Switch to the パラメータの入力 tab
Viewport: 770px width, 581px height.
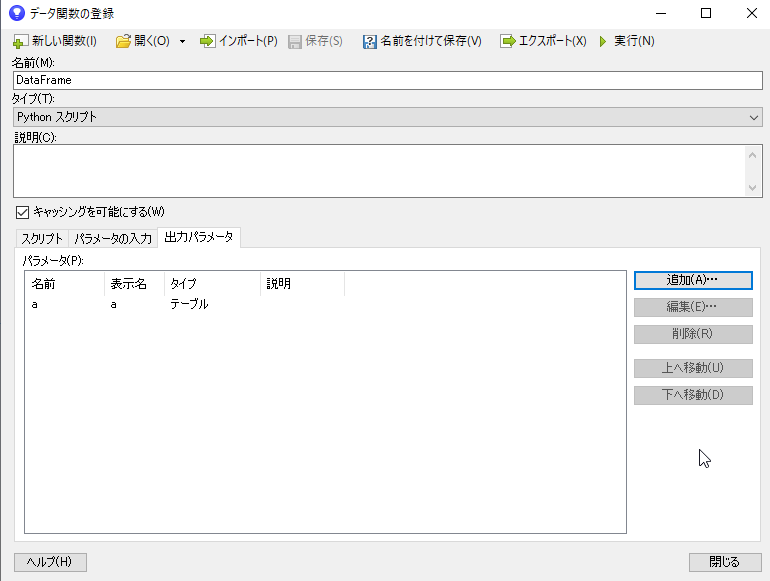(112, 238)
